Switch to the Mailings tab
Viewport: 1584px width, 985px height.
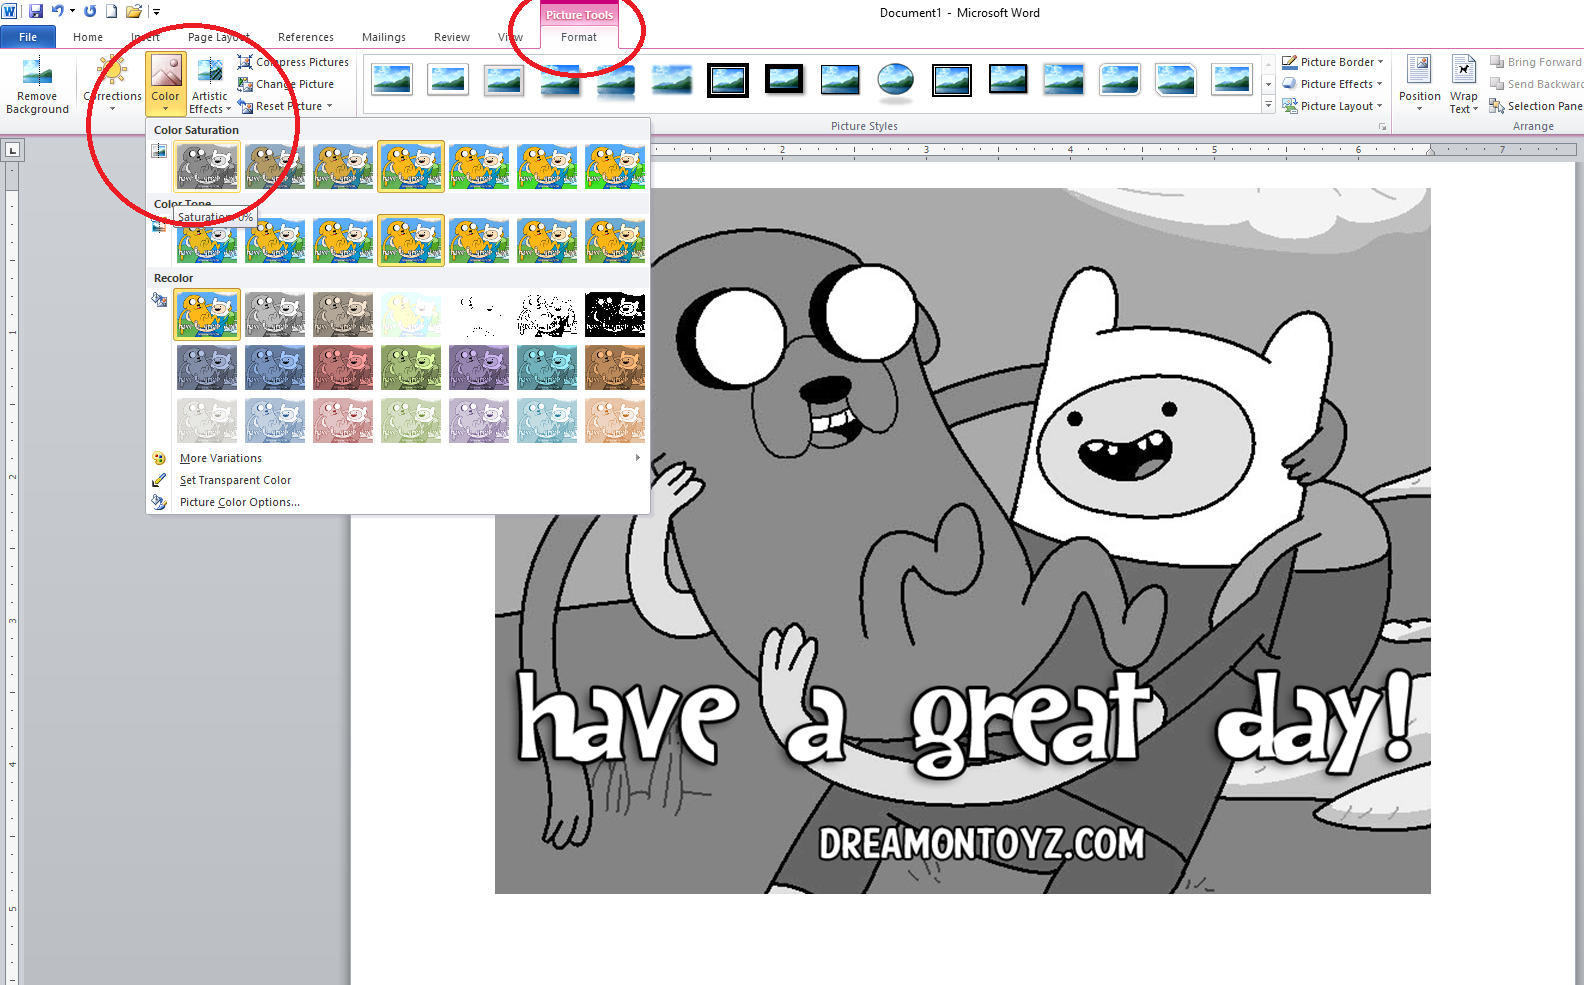coord(384,37)
